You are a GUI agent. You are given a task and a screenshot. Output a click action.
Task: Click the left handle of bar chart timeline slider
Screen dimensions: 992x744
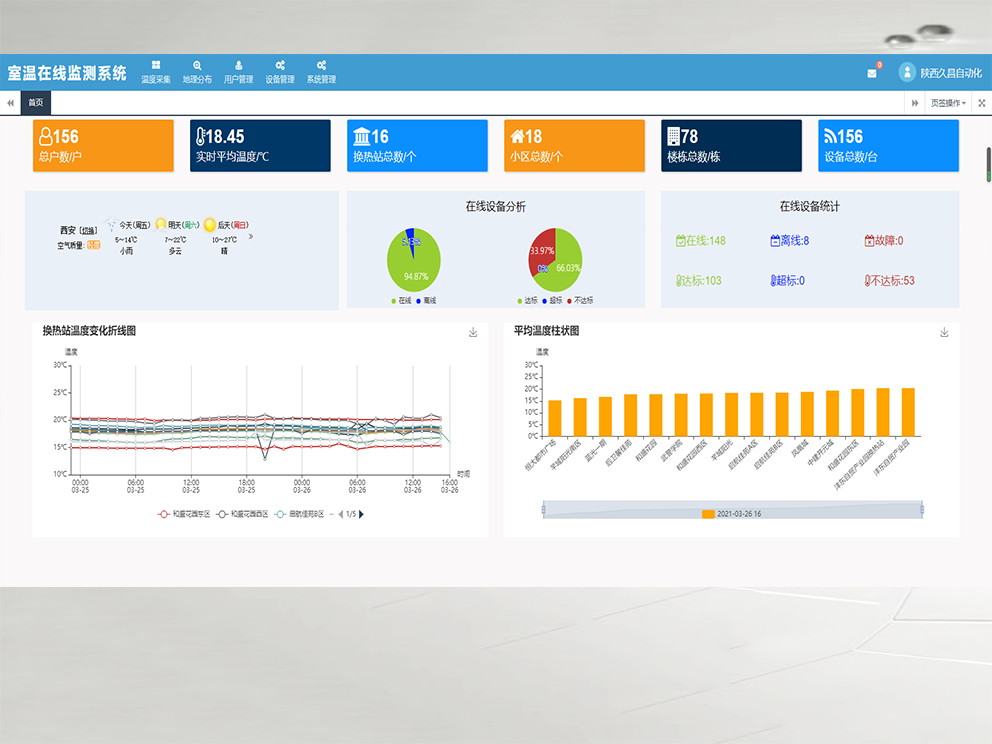pos(543,510)
